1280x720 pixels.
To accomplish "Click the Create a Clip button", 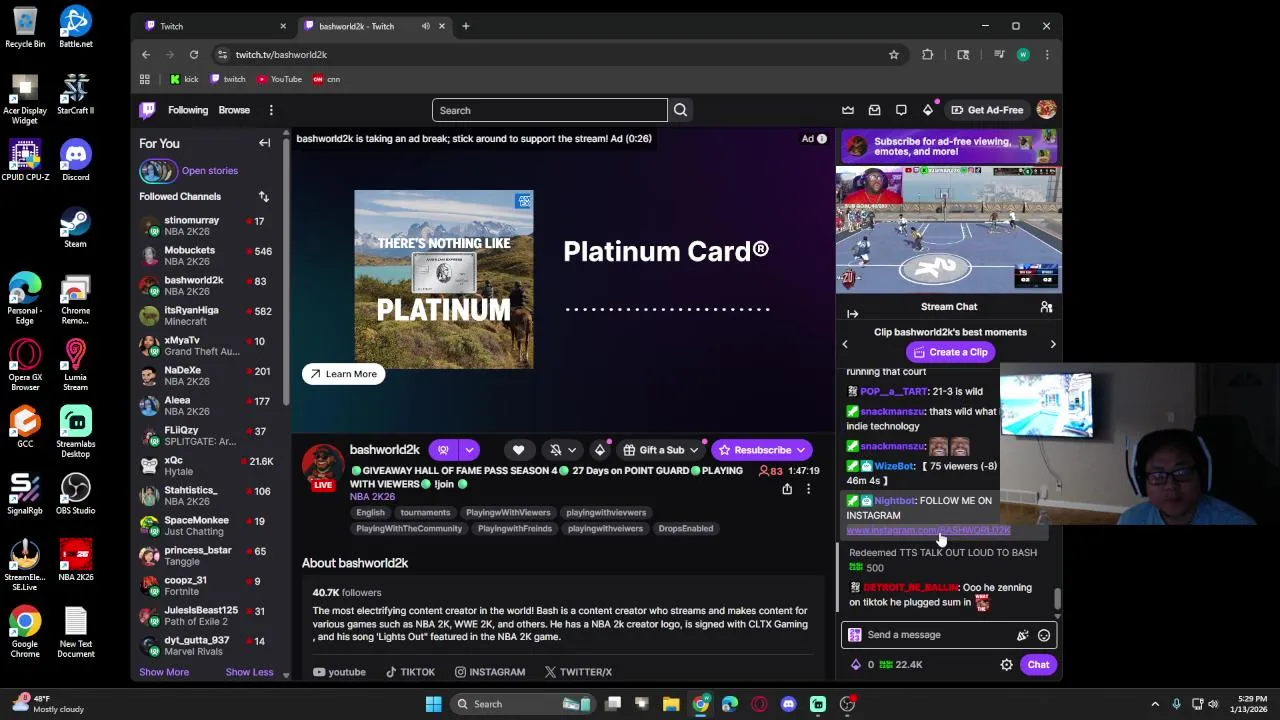I will click(x=951, y=352).
